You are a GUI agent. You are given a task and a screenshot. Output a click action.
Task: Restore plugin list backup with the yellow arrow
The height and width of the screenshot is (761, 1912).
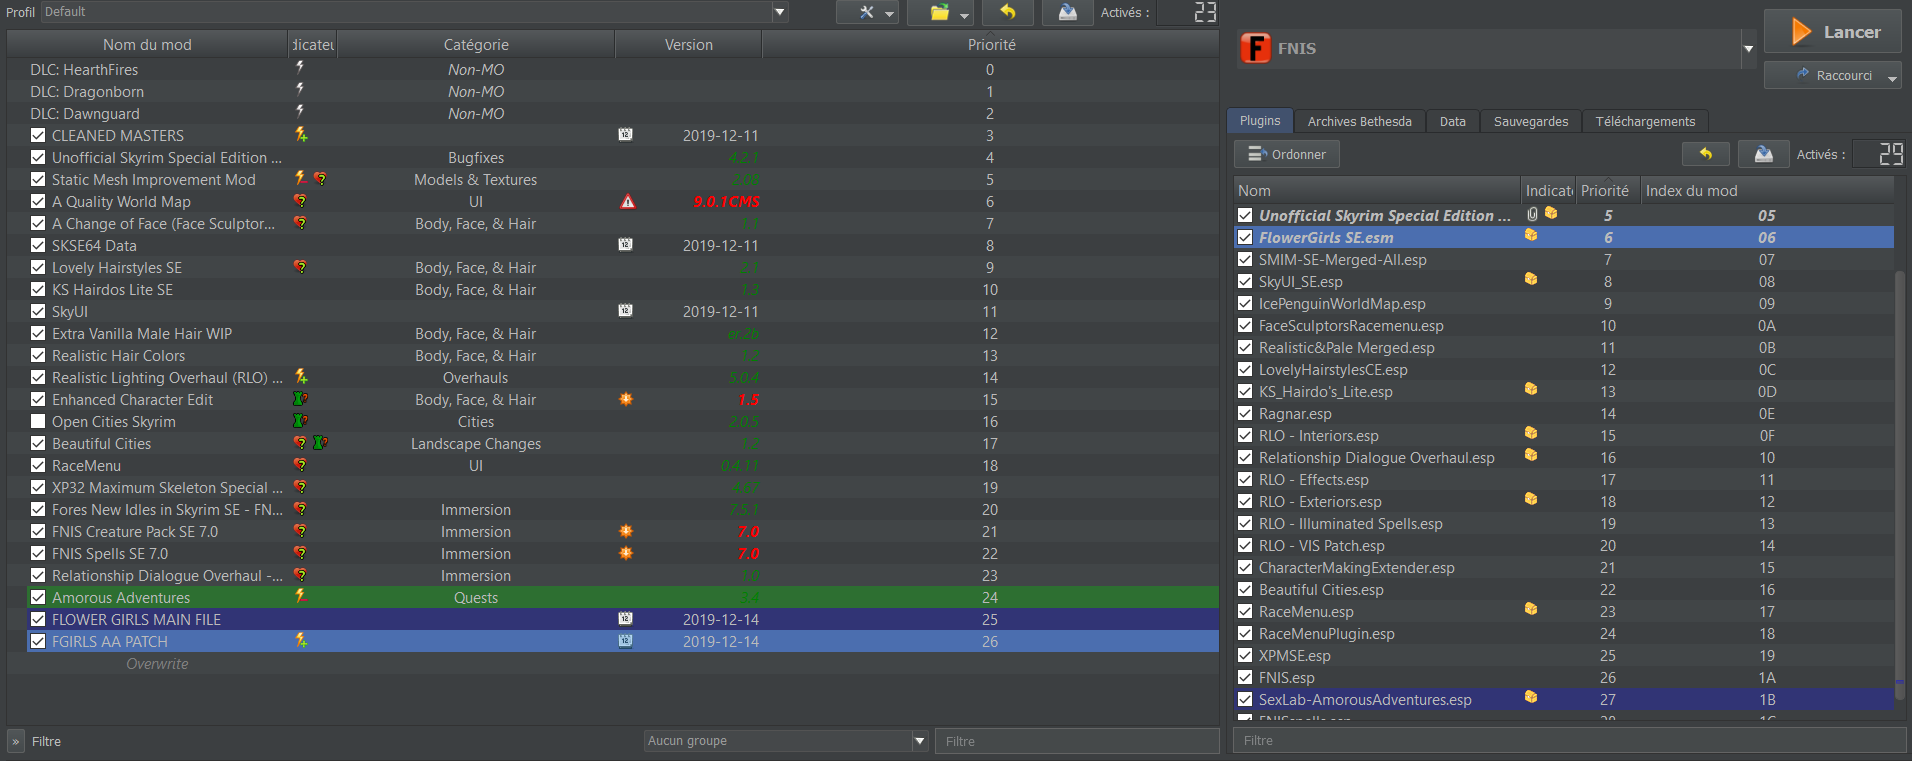coord(1706,154)
